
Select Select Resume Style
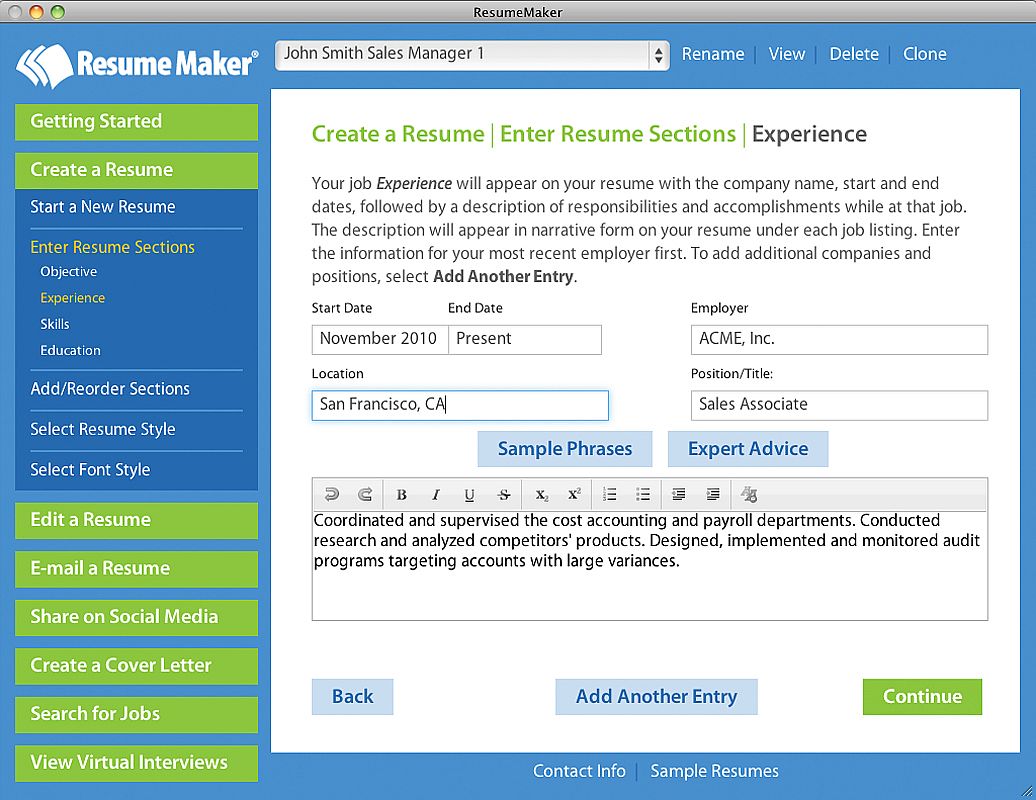point(102,429)
